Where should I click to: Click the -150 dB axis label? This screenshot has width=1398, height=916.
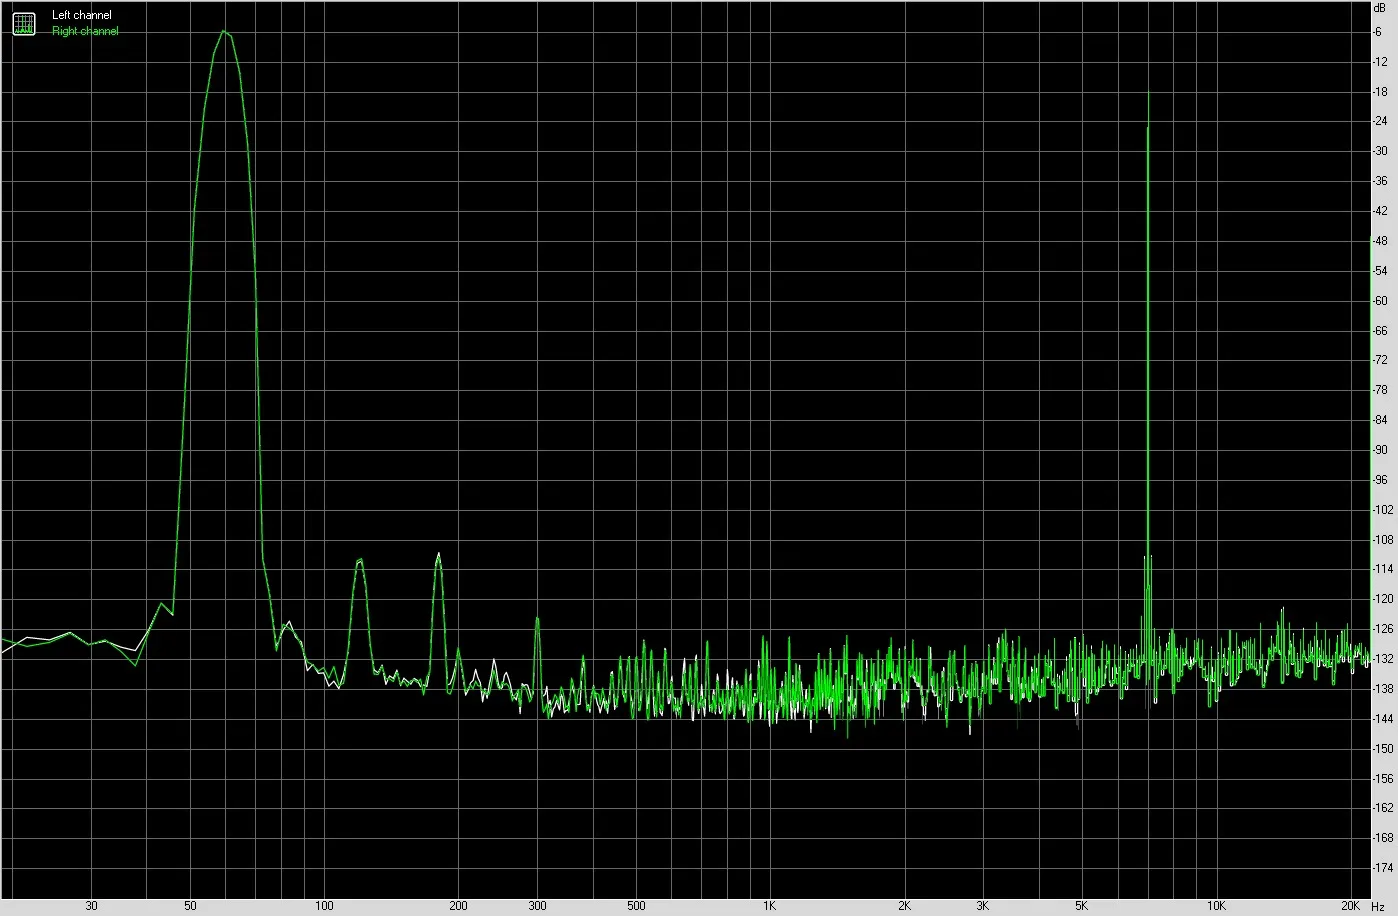coord(1383,749)
